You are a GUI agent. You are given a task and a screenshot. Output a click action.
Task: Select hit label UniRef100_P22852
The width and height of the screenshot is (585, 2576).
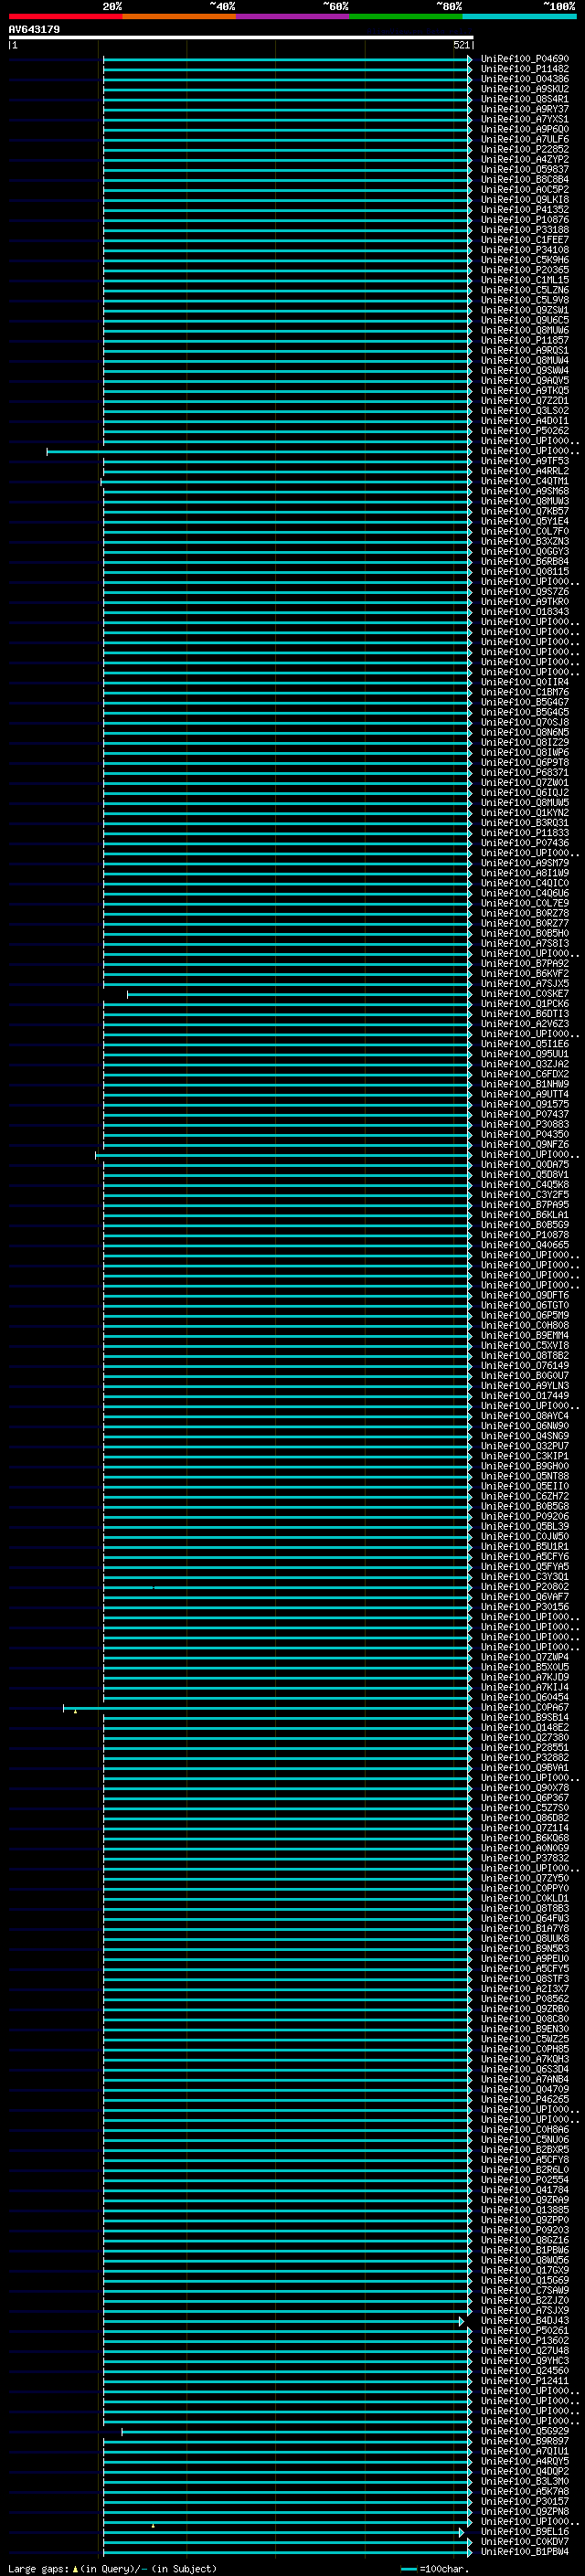click(524, 149)
